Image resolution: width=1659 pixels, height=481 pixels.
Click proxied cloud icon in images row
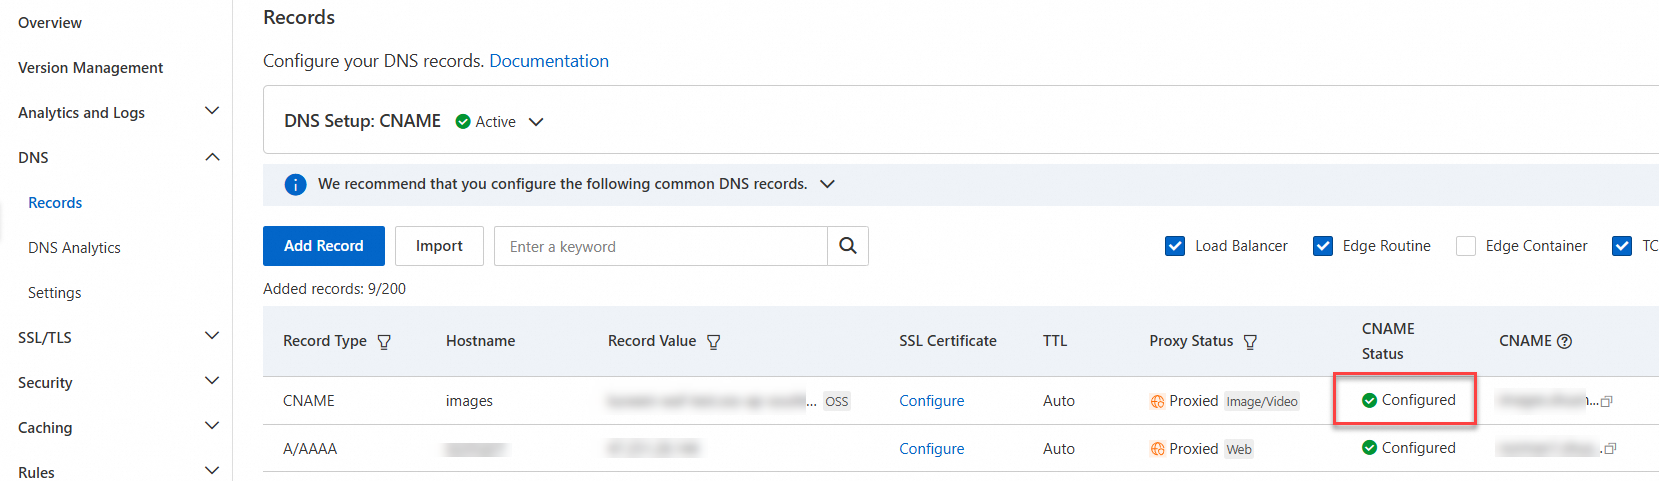click(x=1157, y=401)
